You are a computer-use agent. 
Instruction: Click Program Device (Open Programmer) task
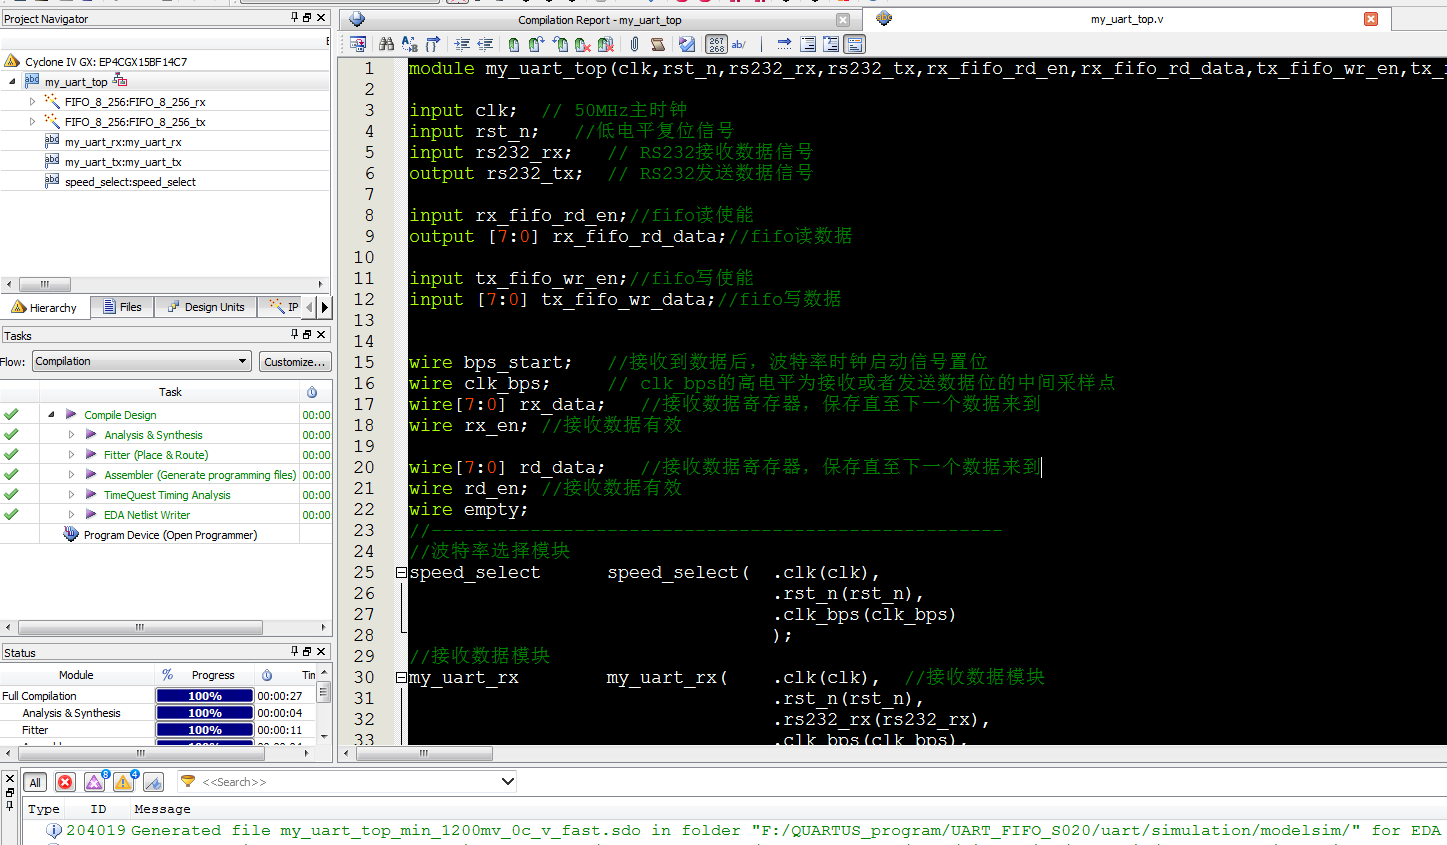(x=170, y=535)
